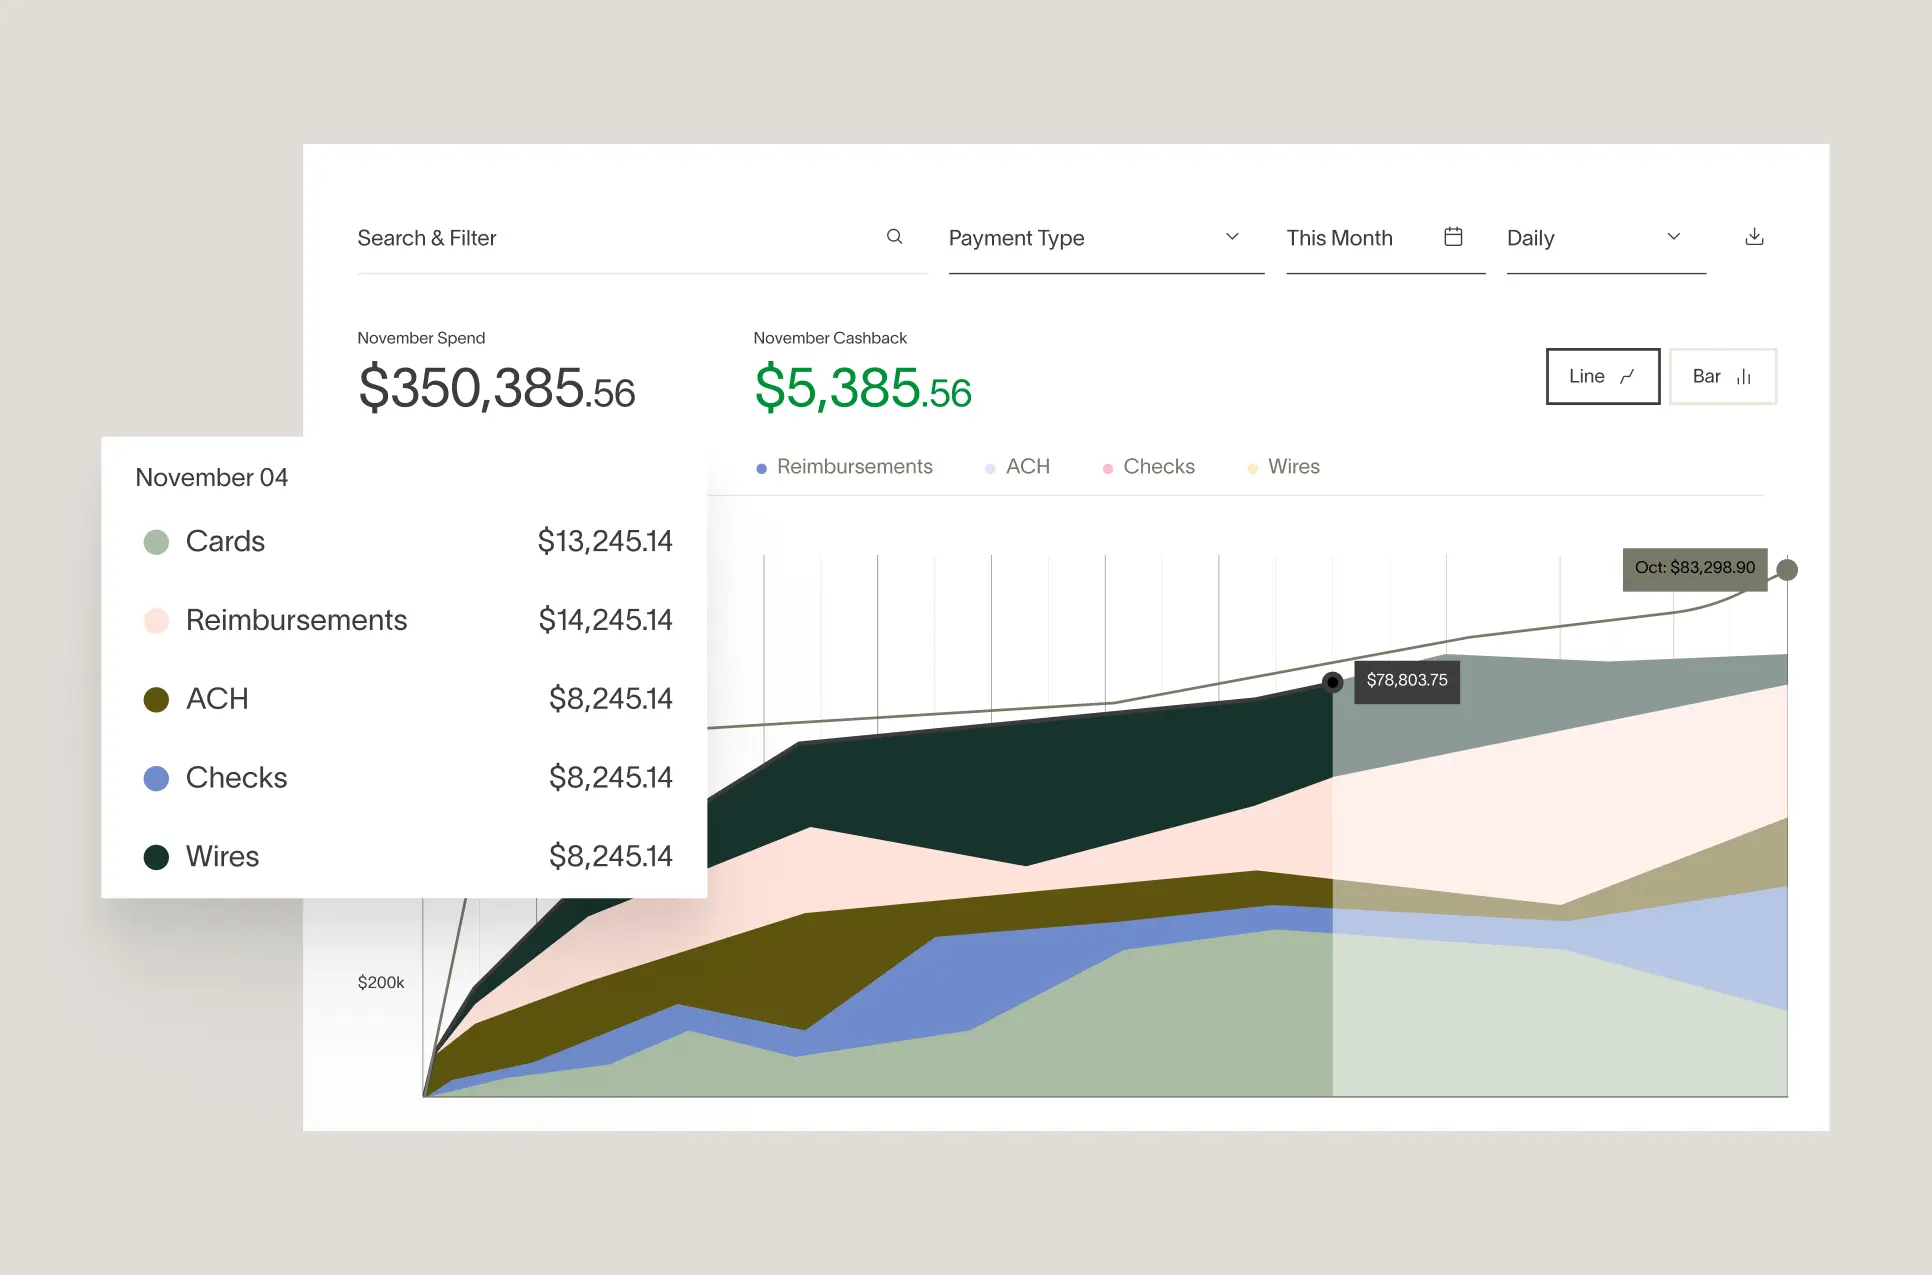Click the download export icon
This screenshot has height=1275, width=1932.
tap(1754, 237)
